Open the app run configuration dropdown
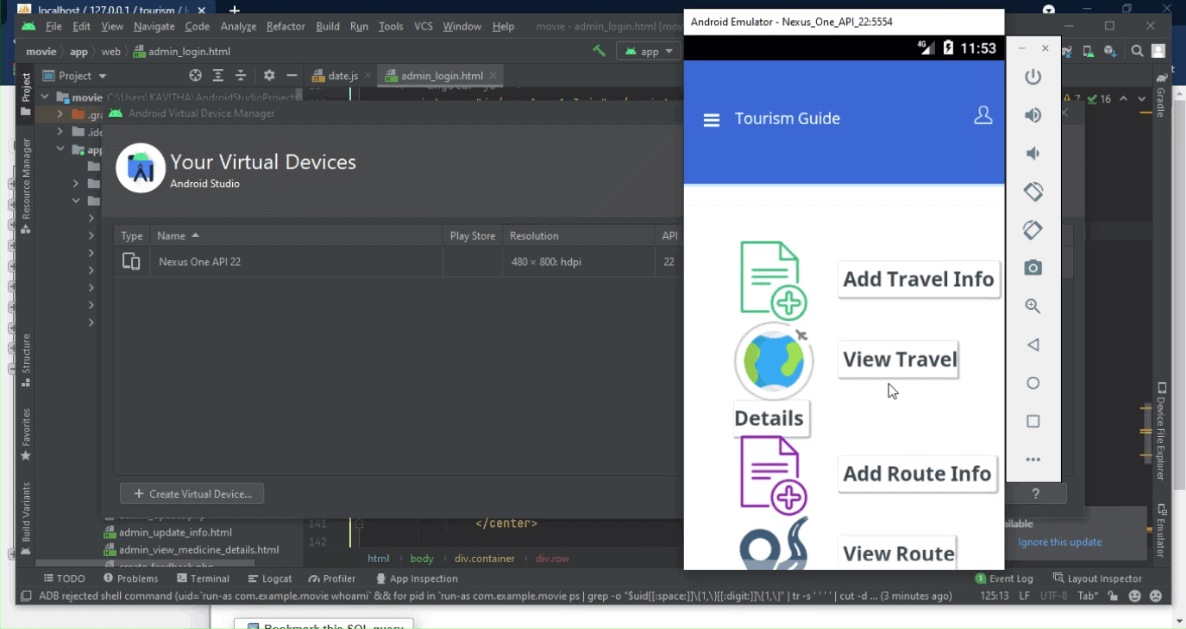 tap(650, 51)
